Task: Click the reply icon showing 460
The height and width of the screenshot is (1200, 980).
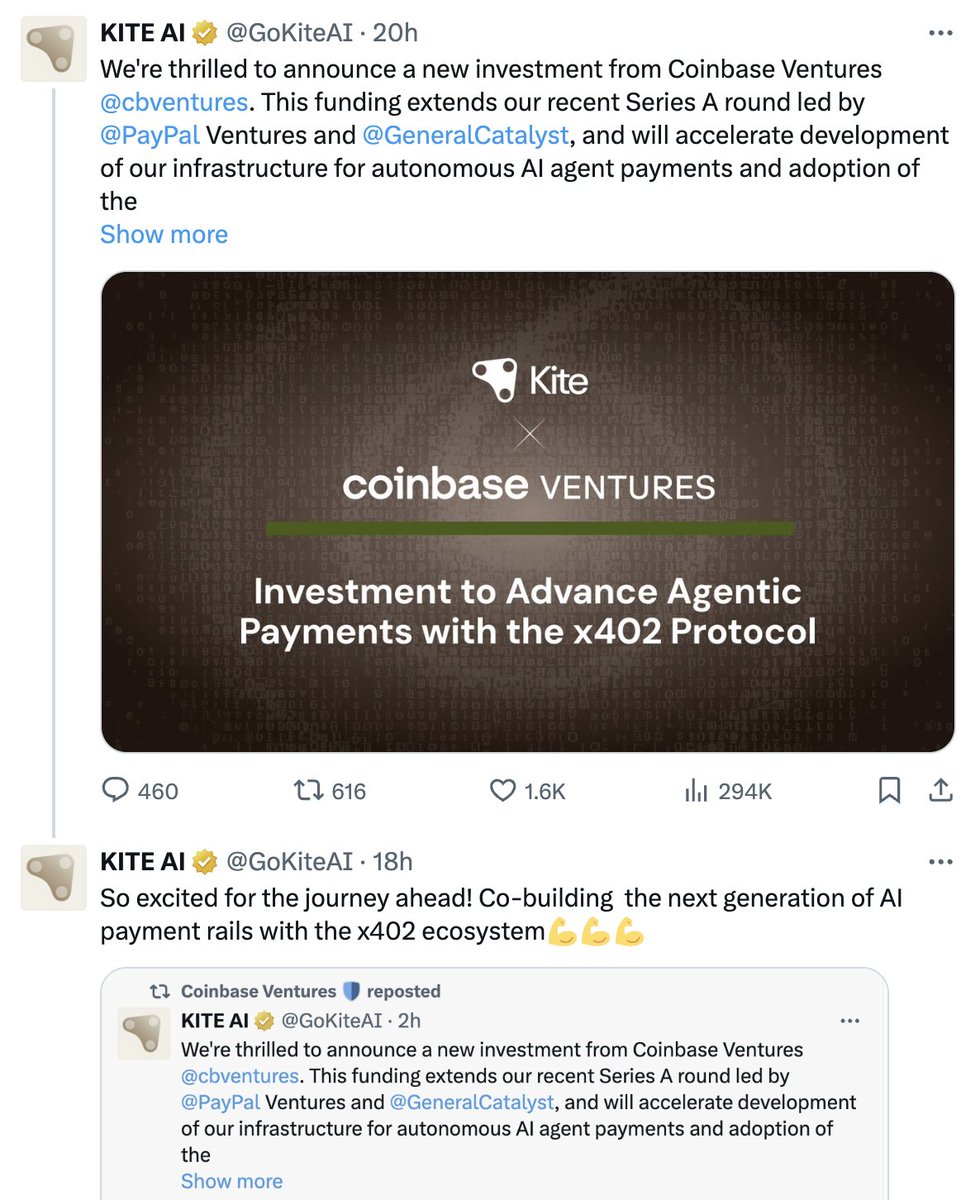Action: [x=118, y=791]
